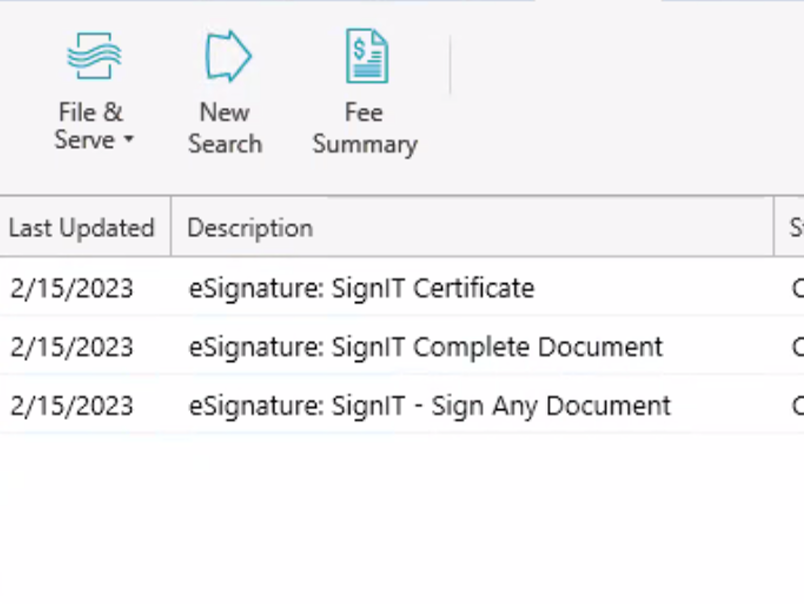Click the far-right cell in the SignIT Certificate row
Viewport: 804px width, 604px height.
pos(794,288)
